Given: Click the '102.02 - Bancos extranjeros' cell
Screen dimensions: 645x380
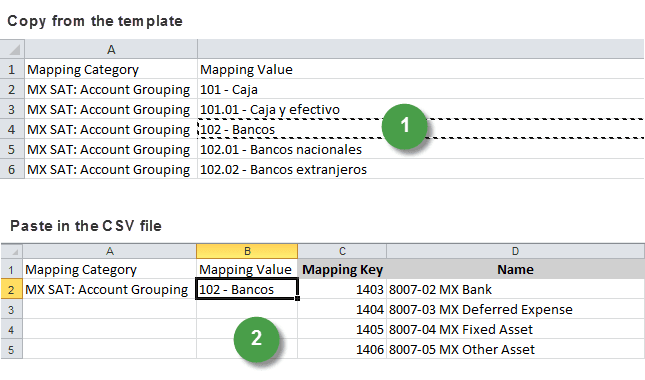Looking at the screenshot, I should click(421, 169).
